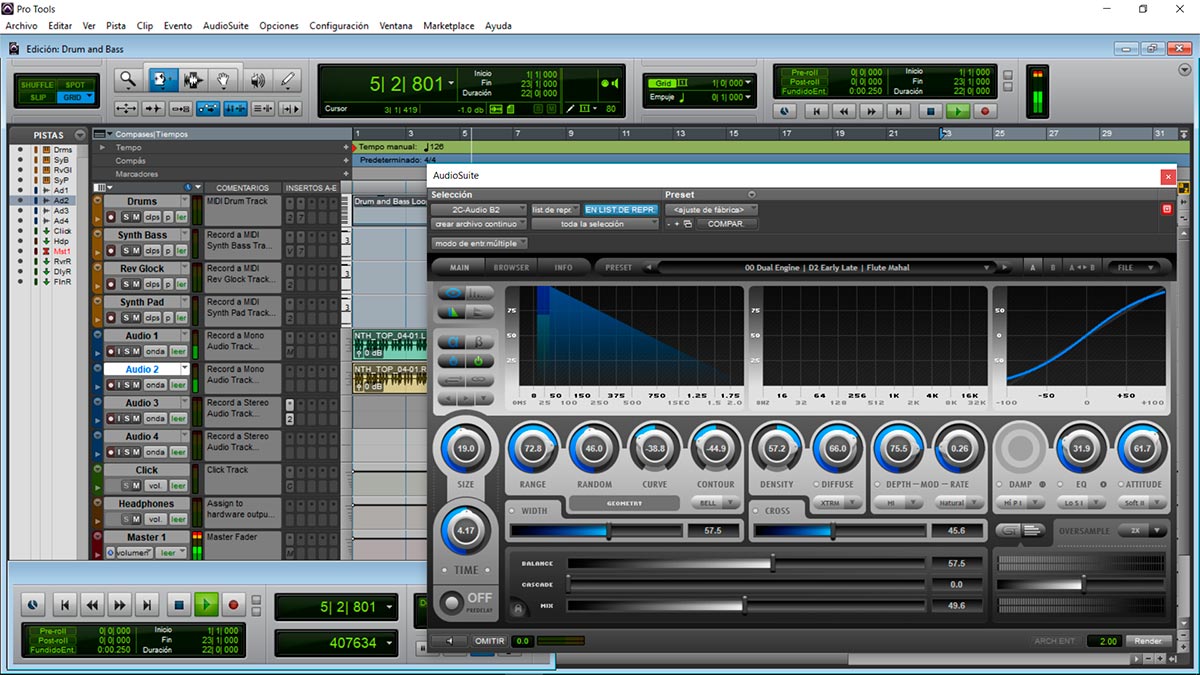
Task: Switch to the BROWSER tab in reverb
Action: [511, 268]
